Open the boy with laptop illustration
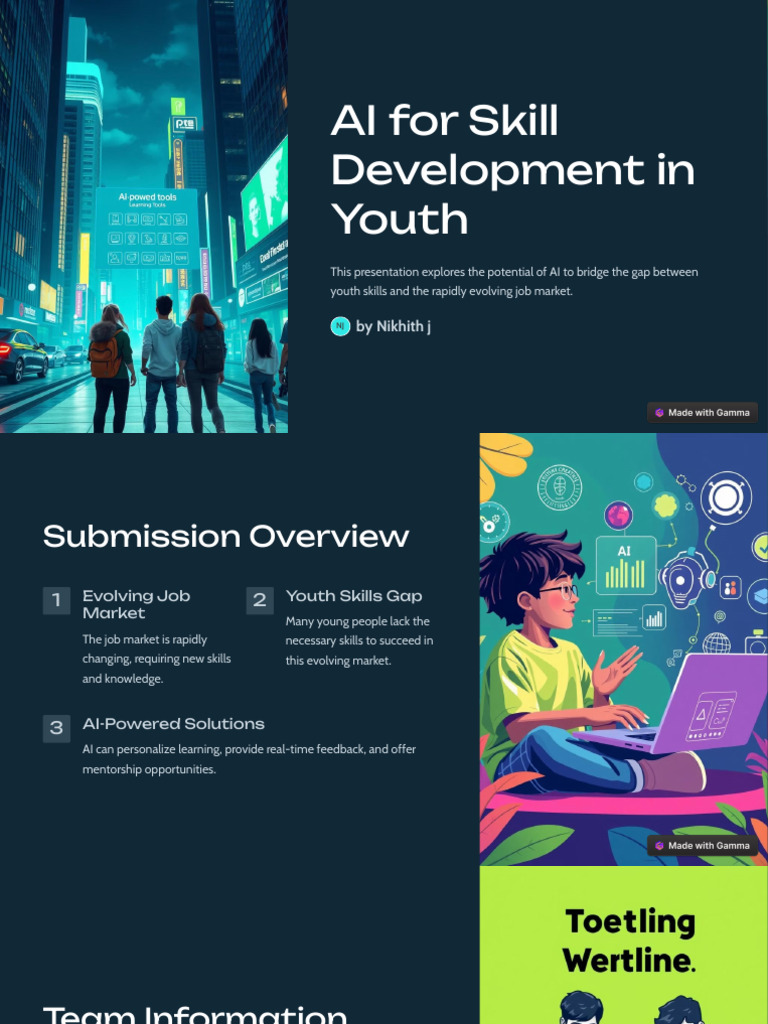This screenshot has width=768, height=1024. [624, 649]
